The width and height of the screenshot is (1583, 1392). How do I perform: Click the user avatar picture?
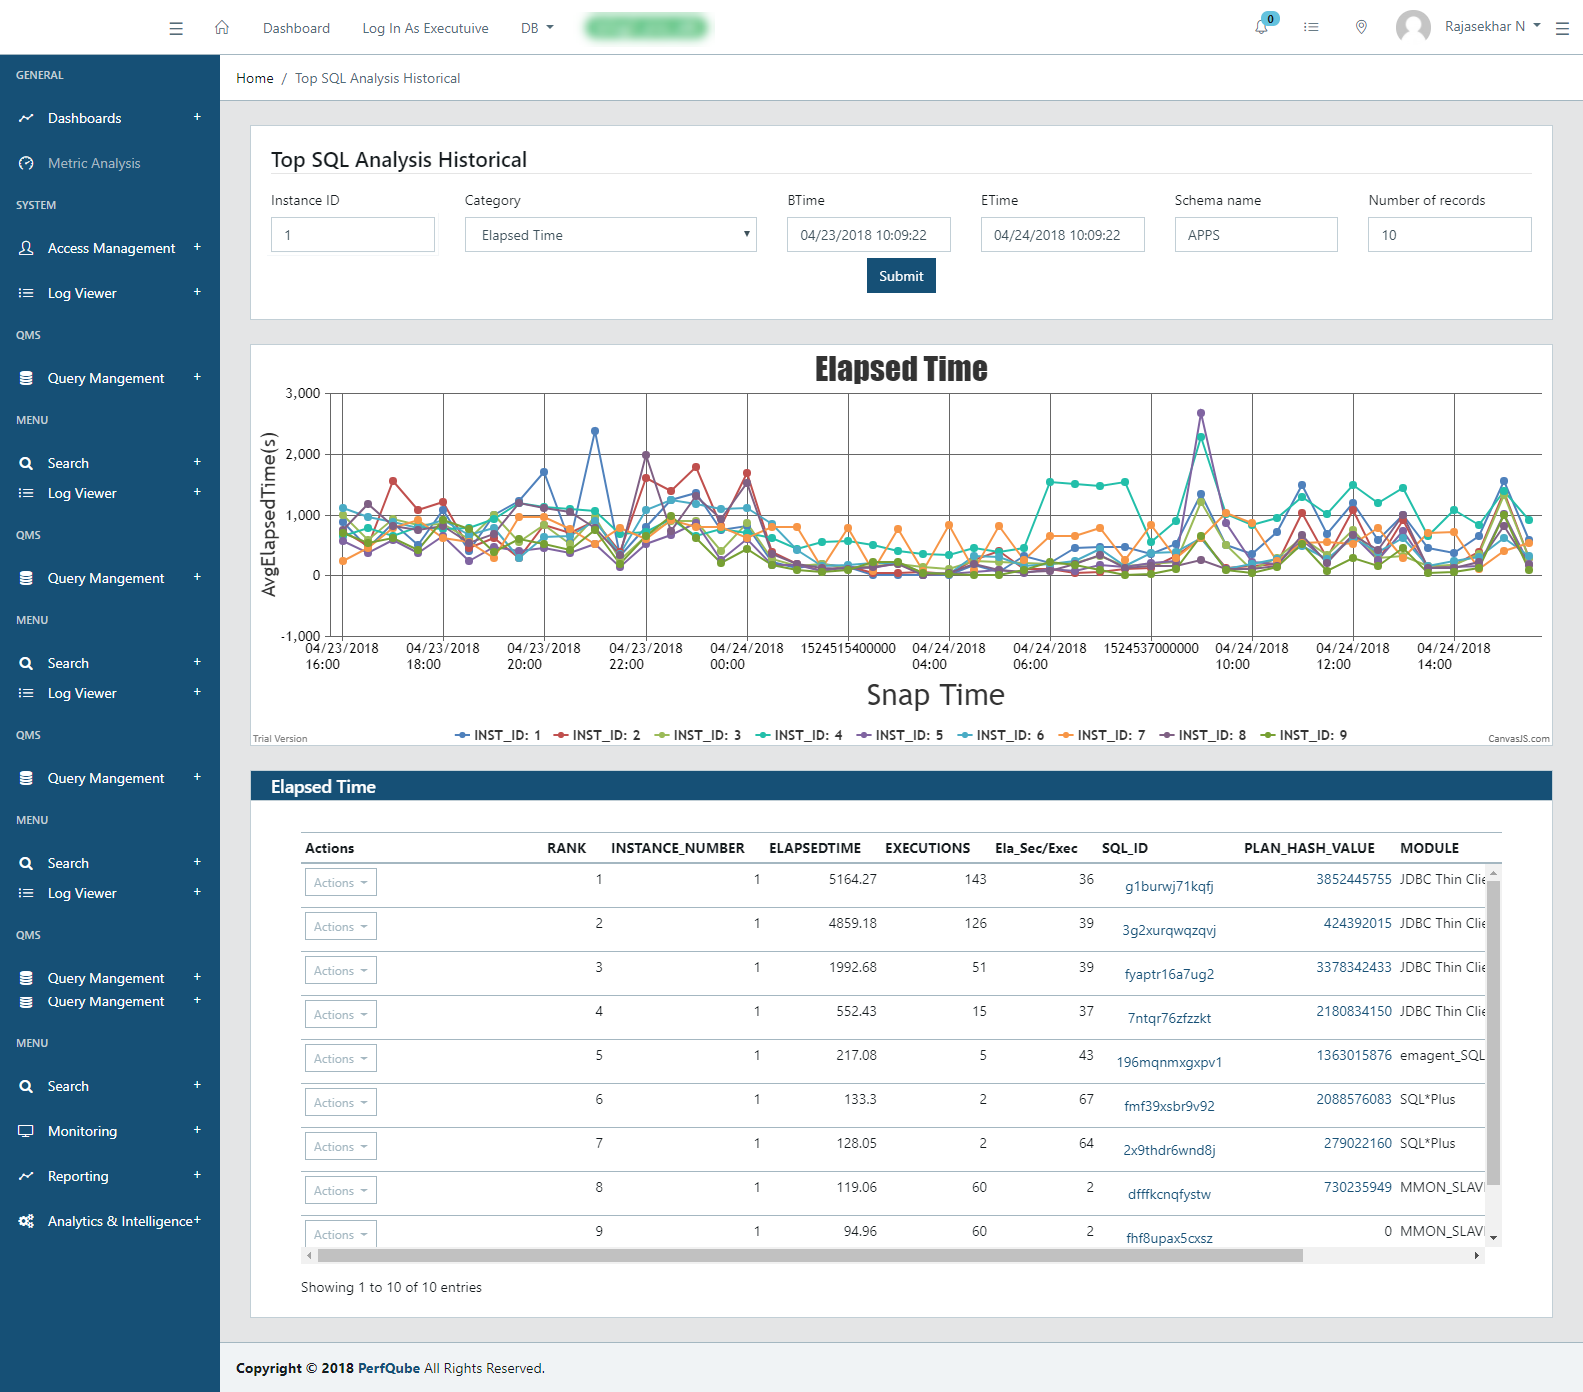(1412, 27)
